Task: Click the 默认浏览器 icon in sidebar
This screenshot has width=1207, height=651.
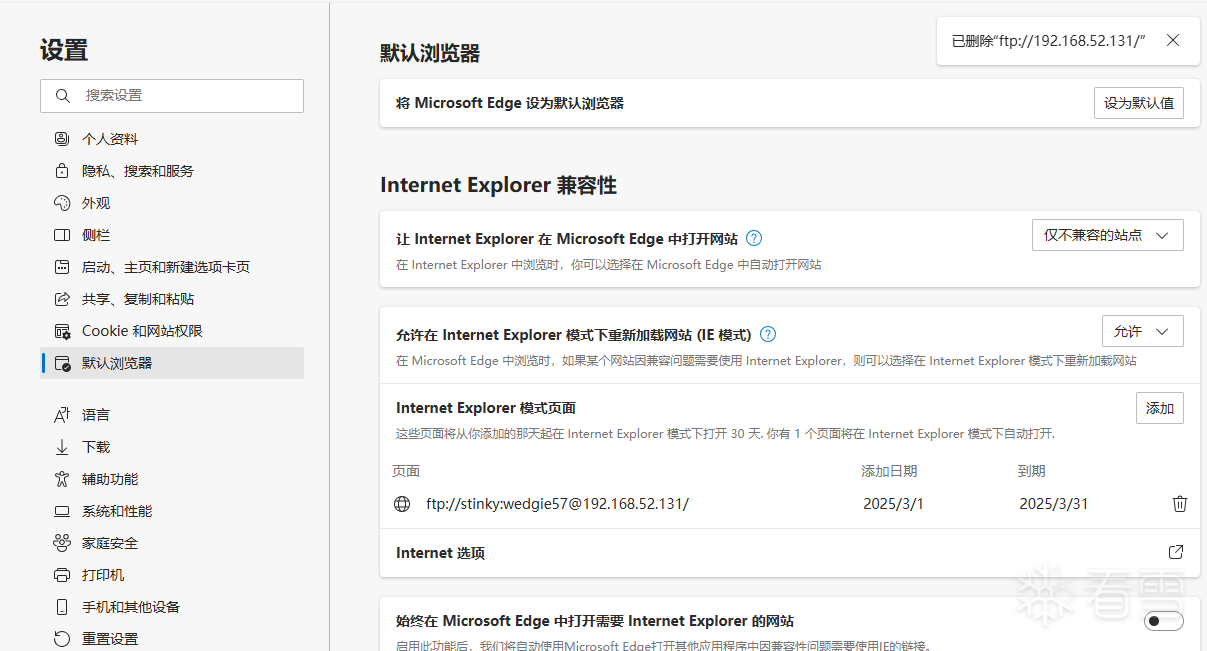Action: pyautogui.click(x=62, y=363)
